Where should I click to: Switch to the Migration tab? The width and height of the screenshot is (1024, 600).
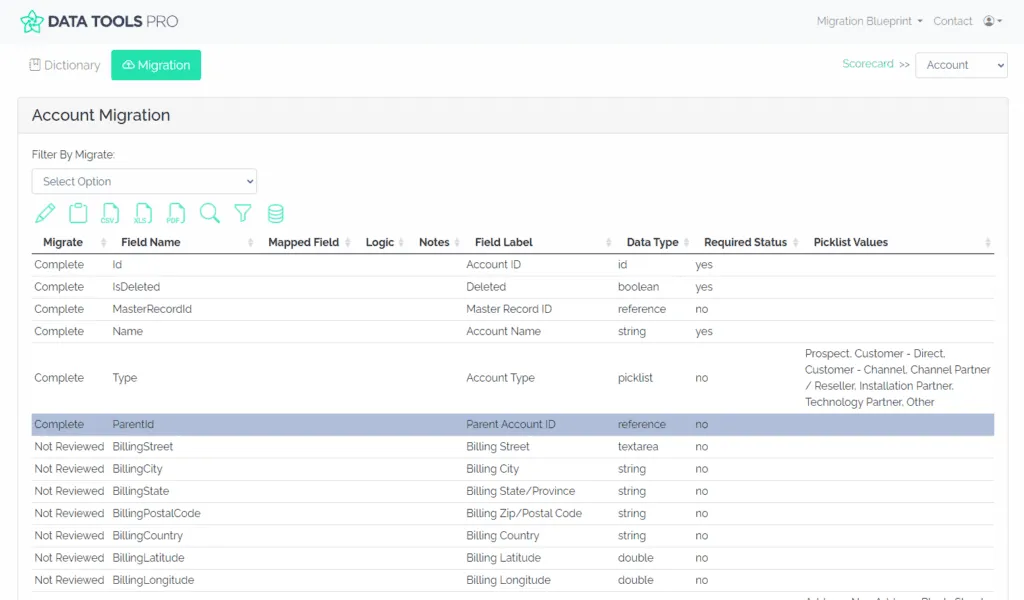click(156, 64)
